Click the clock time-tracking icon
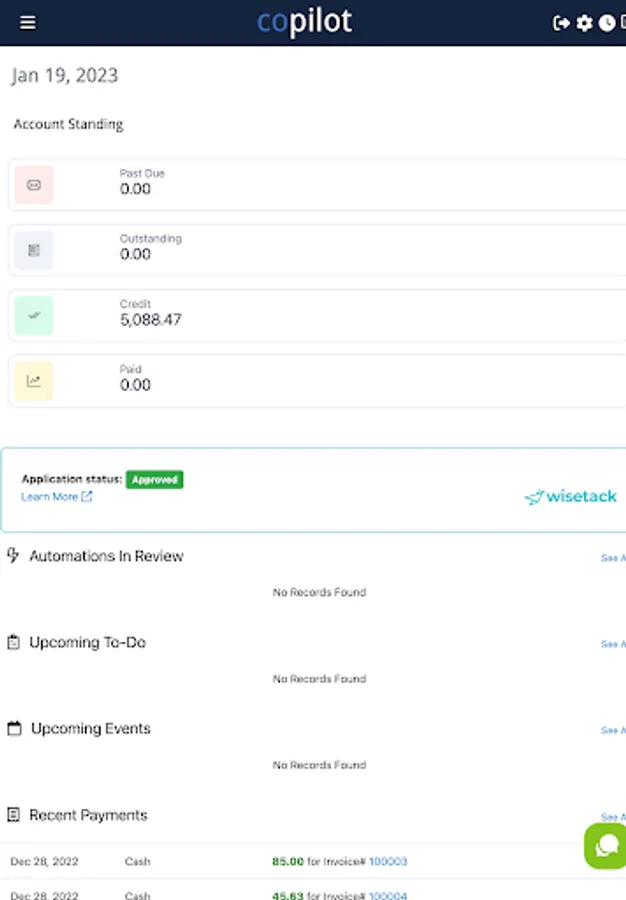Viewport: 626px width, 900px height. coord(607,22)
